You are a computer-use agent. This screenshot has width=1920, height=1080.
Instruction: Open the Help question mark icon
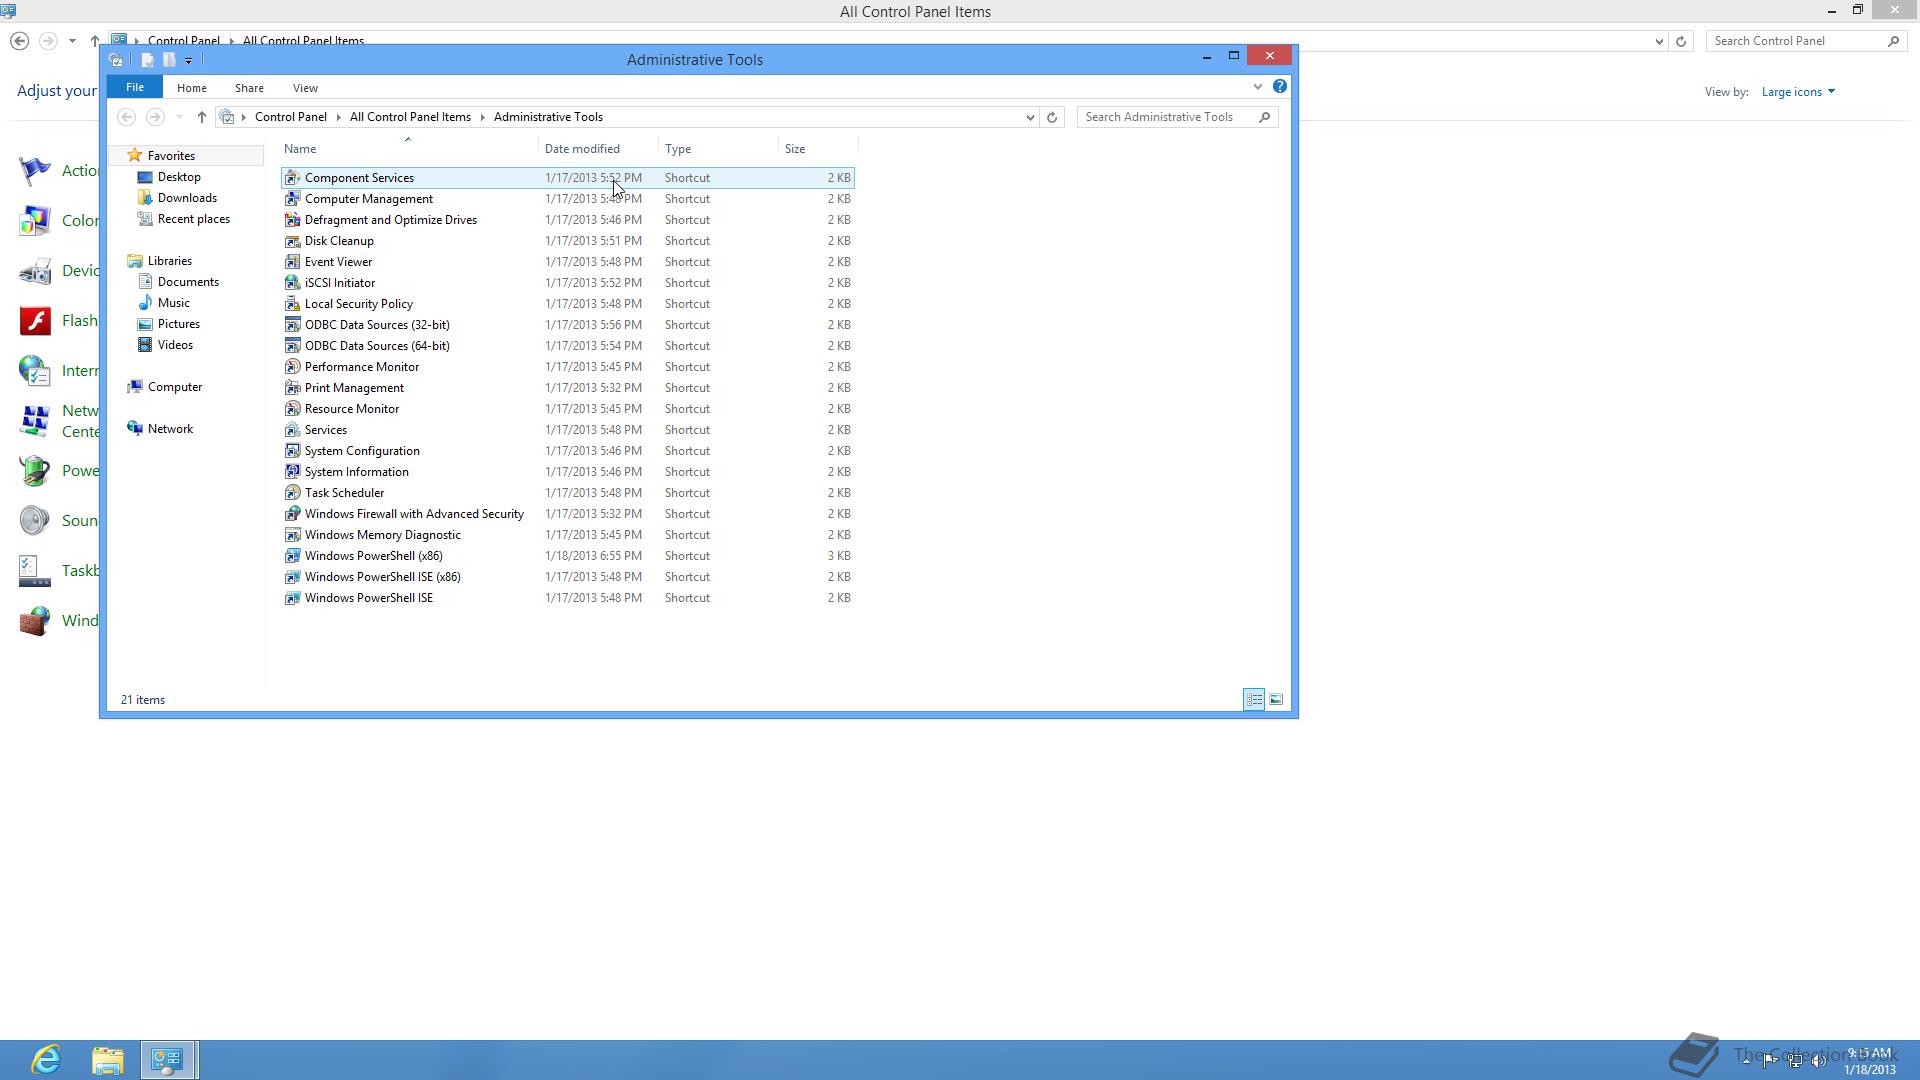pos(1279,87)
